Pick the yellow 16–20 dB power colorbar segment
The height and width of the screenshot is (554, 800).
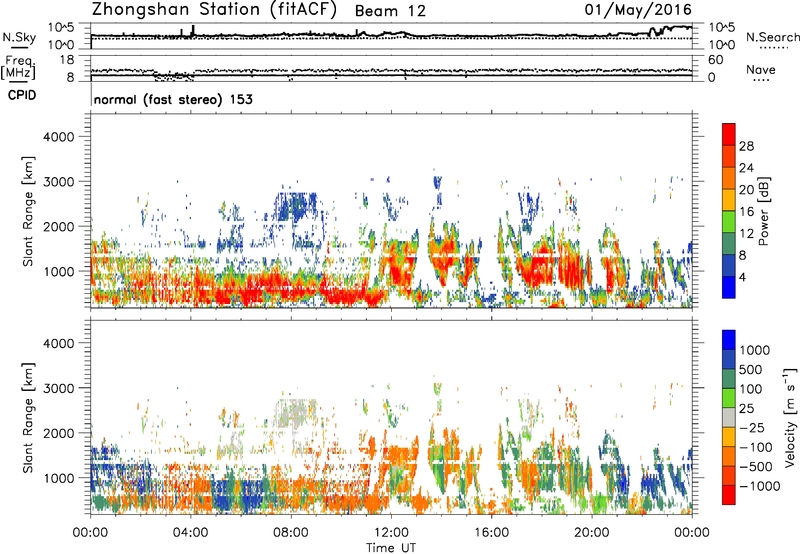coord(729,200)
